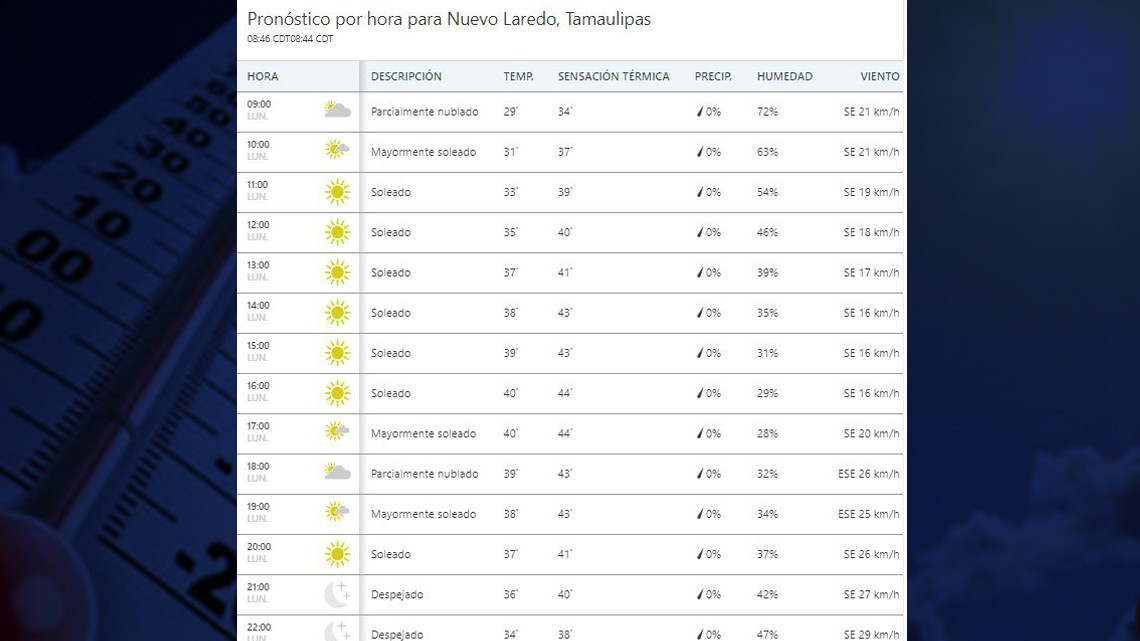The height and width of the screenshot is (641, 1140).
Task: Click the mostly sunny icon at 10:00
Action: [x=337, y=150]
